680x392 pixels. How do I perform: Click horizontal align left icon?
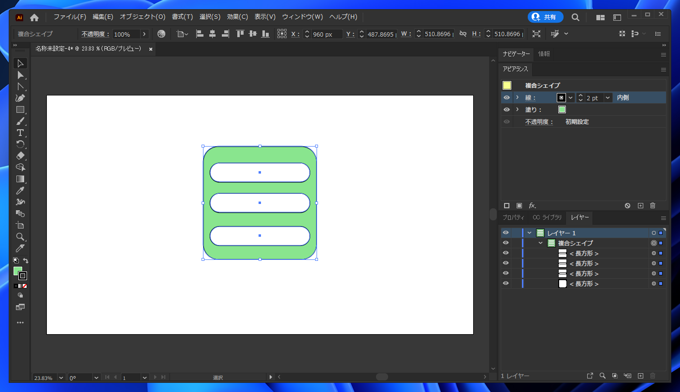[x=199, y=34]
